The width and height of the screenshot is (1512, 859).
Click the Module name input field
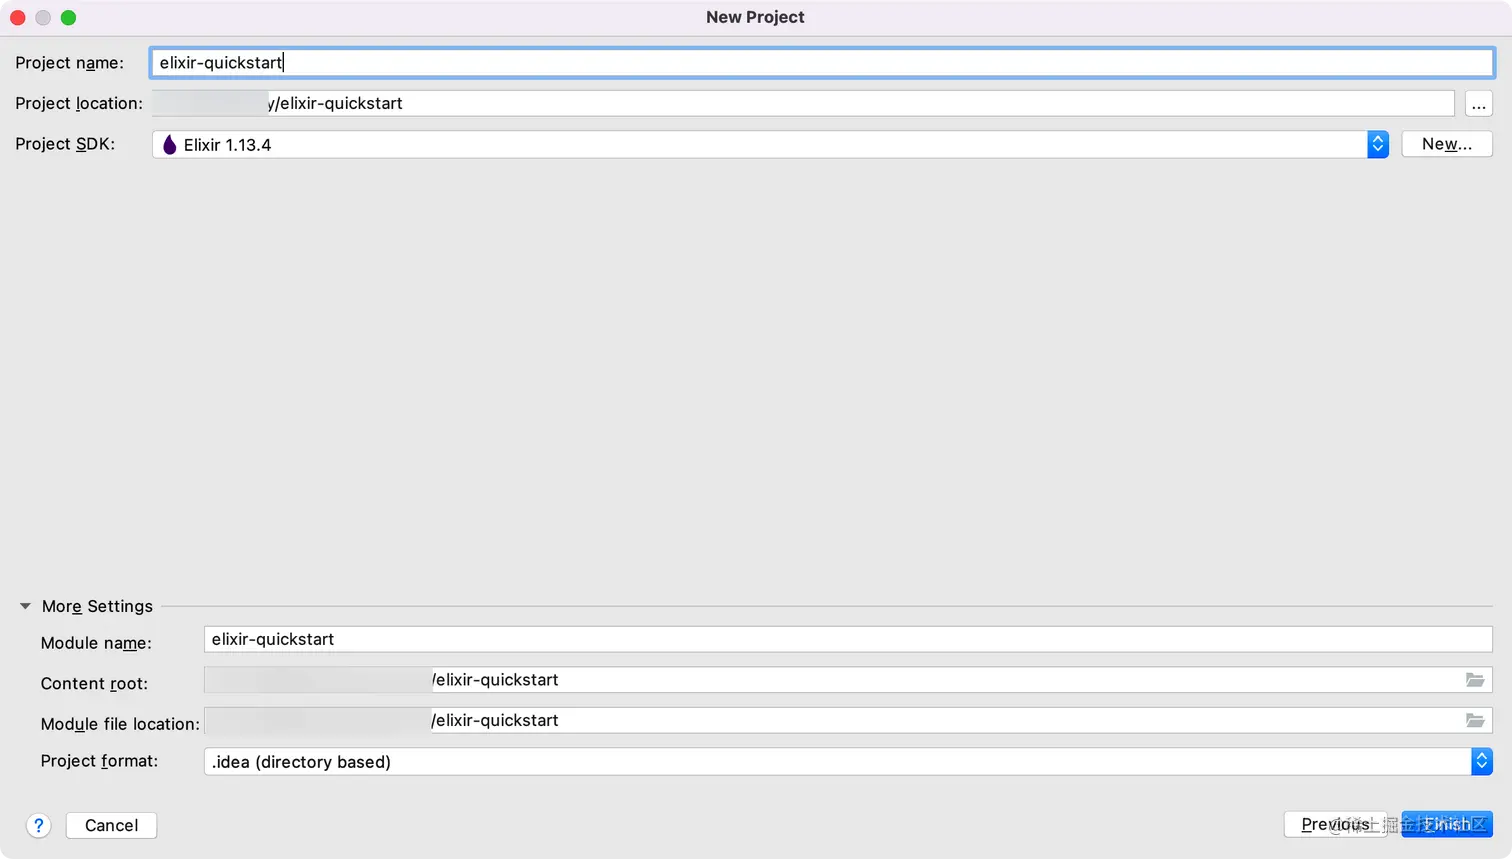pyautogui.click(x=848, y=639)
